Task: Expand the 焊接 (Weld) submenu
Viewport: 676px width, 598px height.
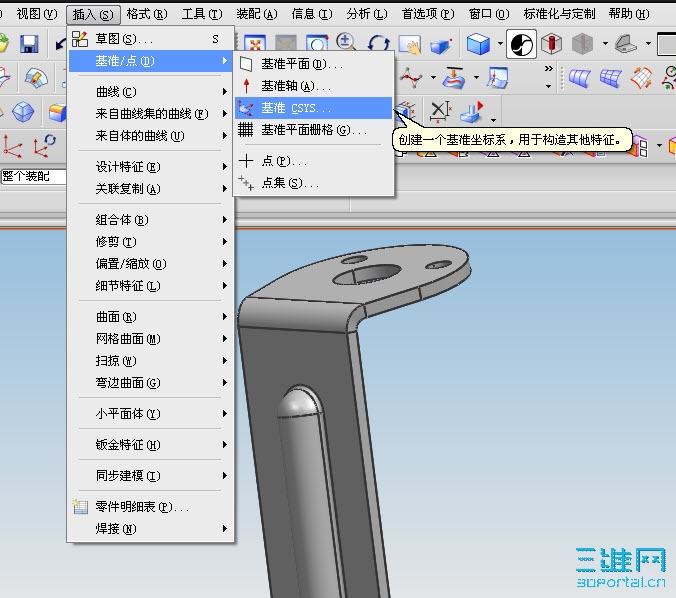Action: 151,529
